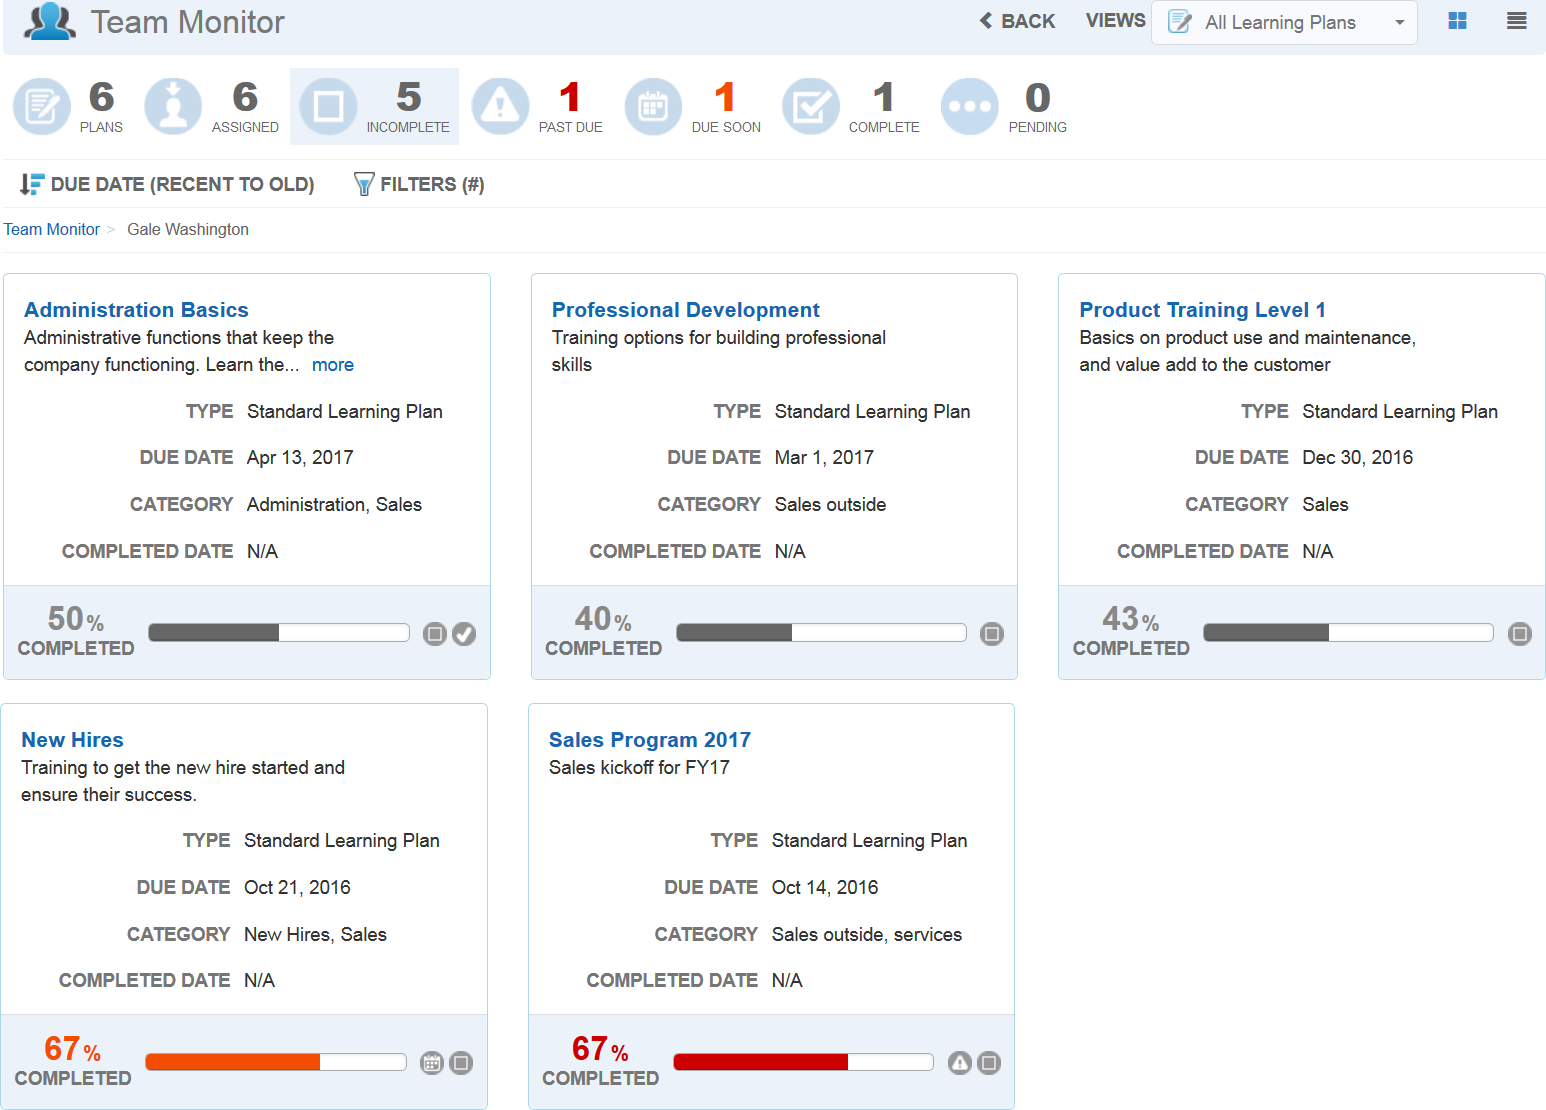Click the Gale Washington breadcrumb text
This screenshot has height=1110, width=1546.
(x=188, y=229)
